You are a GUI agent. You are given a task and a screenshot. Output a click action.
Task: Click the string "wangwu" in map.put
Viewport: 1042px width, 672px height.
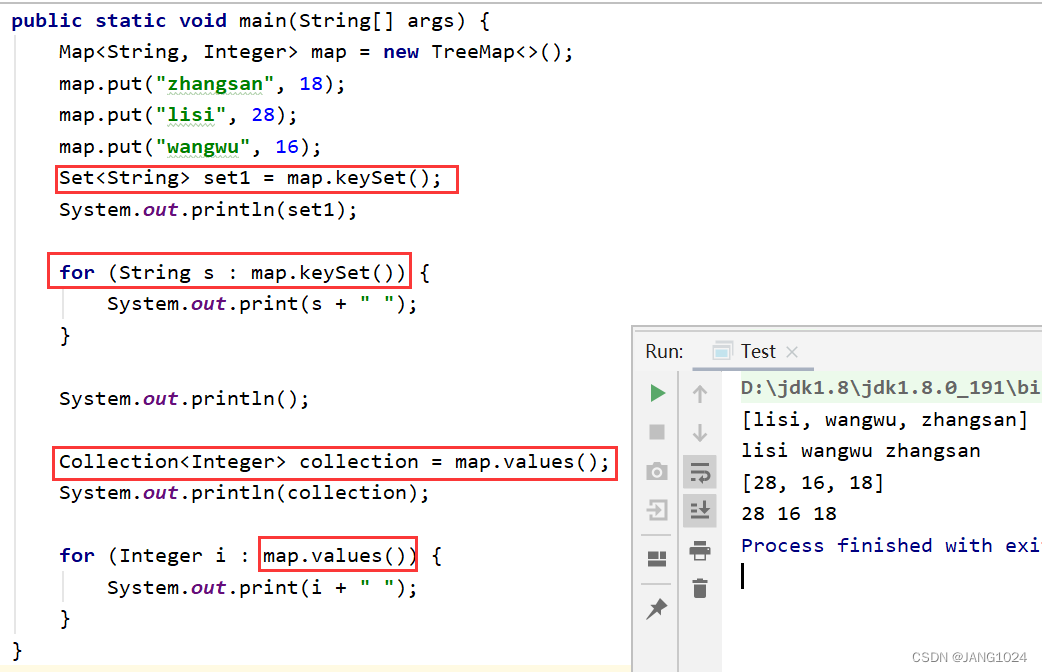click(203, 147)
